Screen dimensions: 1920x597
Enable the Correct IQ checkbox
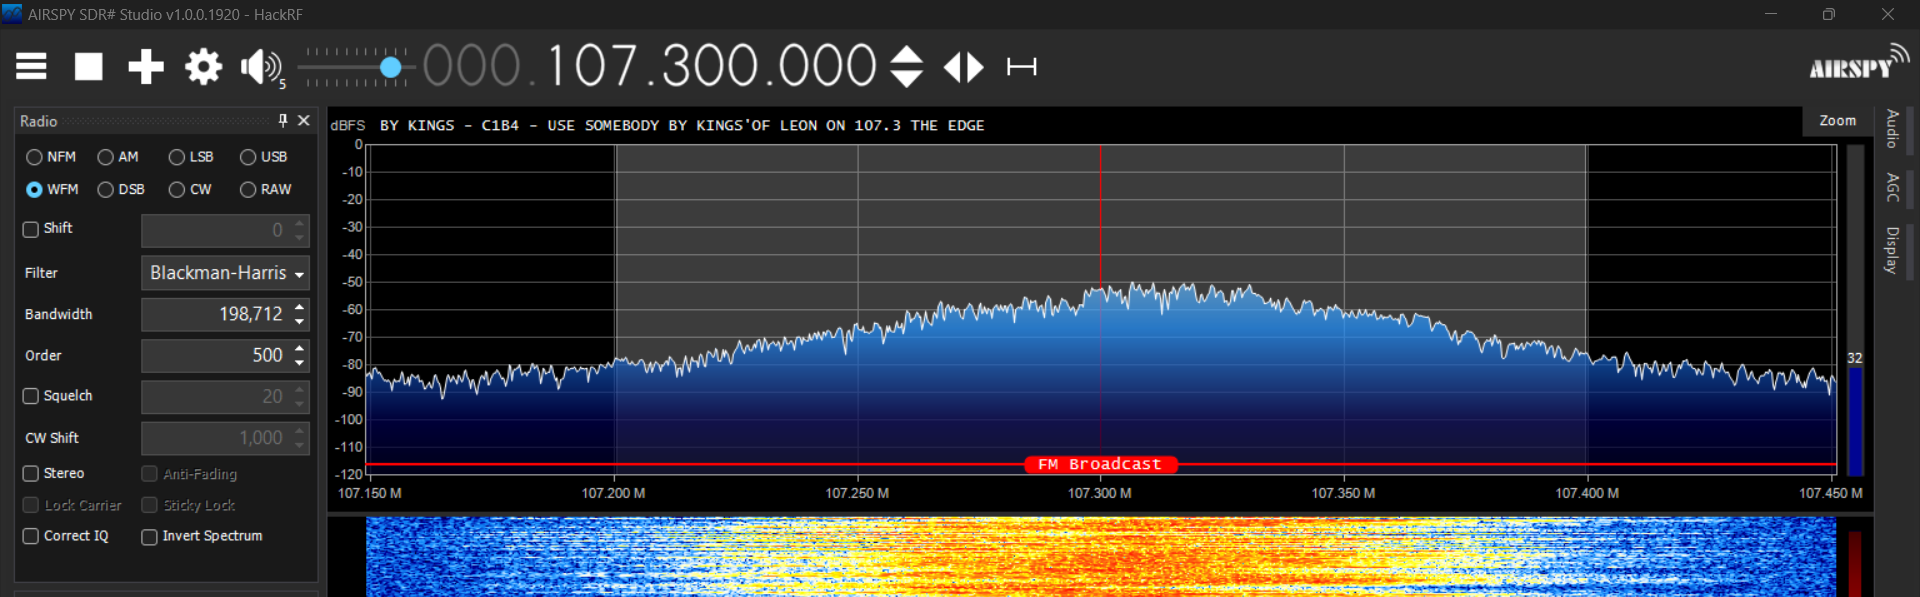(x=31, y=536)
